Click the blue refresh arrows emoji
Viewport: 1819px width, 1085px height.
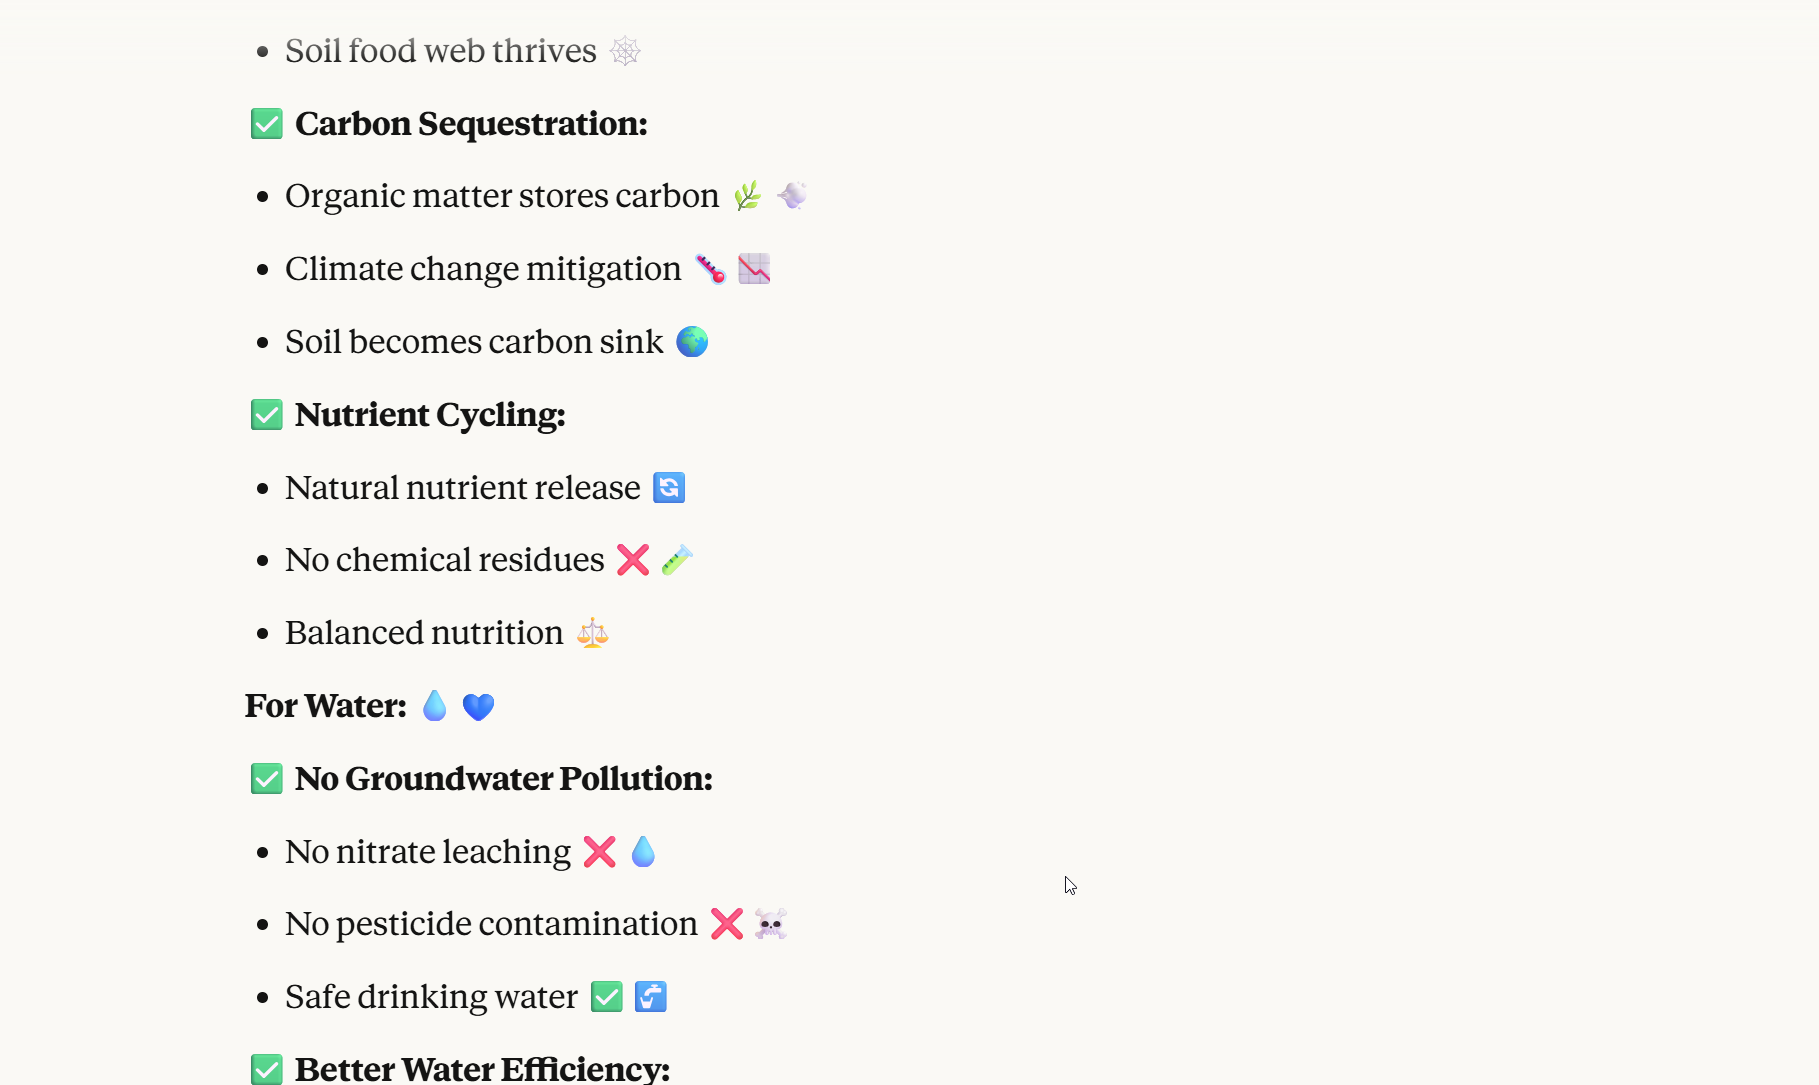[x=669, y=488]
